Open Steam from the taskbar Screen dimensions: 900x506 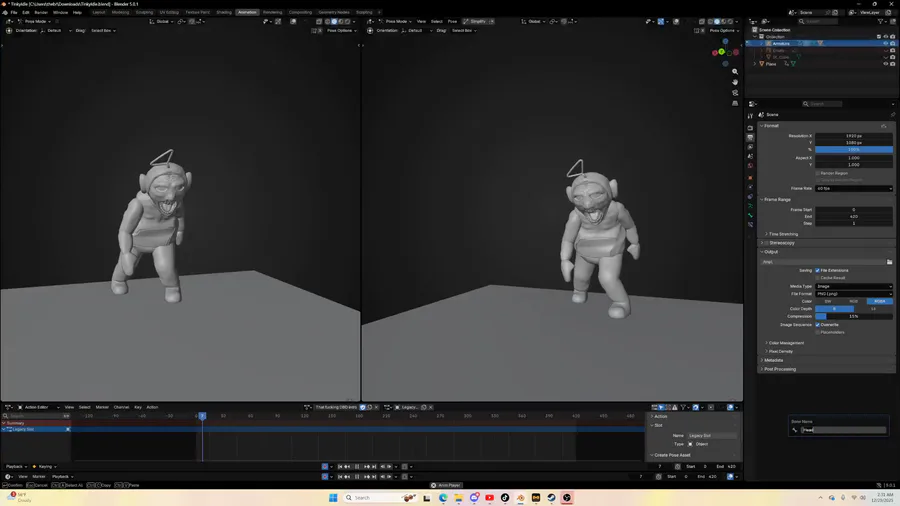[x=551, y=497]
